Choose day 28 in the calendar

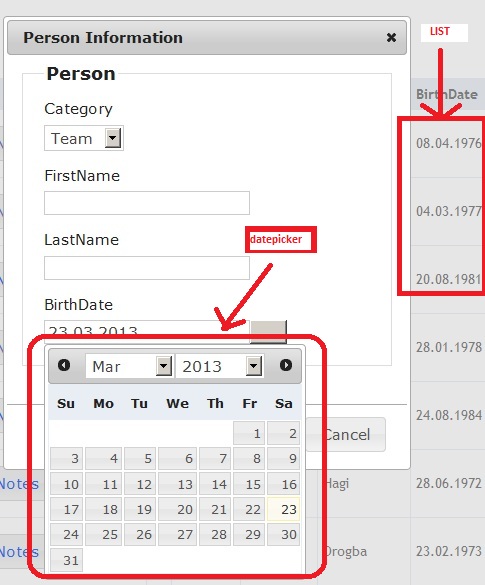click(215, 534)
